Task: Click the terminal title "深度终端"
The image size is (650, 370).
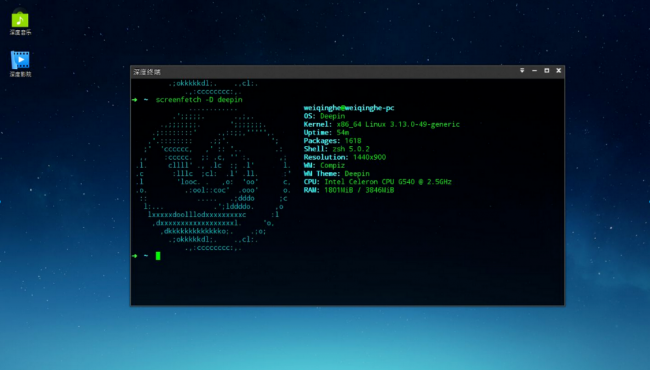Action: [147, 72]
